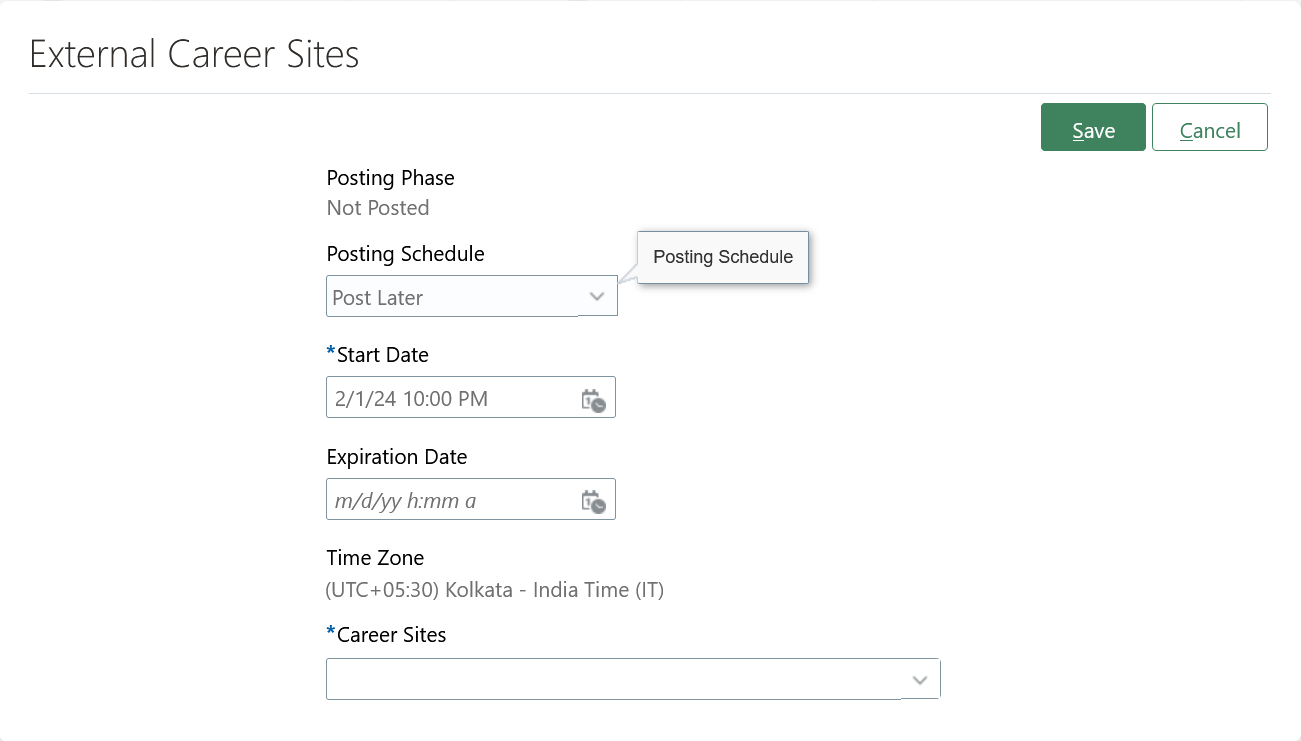Save the external career site posting
Screen dimensions: 1301x741
[x=1093, y=127]
